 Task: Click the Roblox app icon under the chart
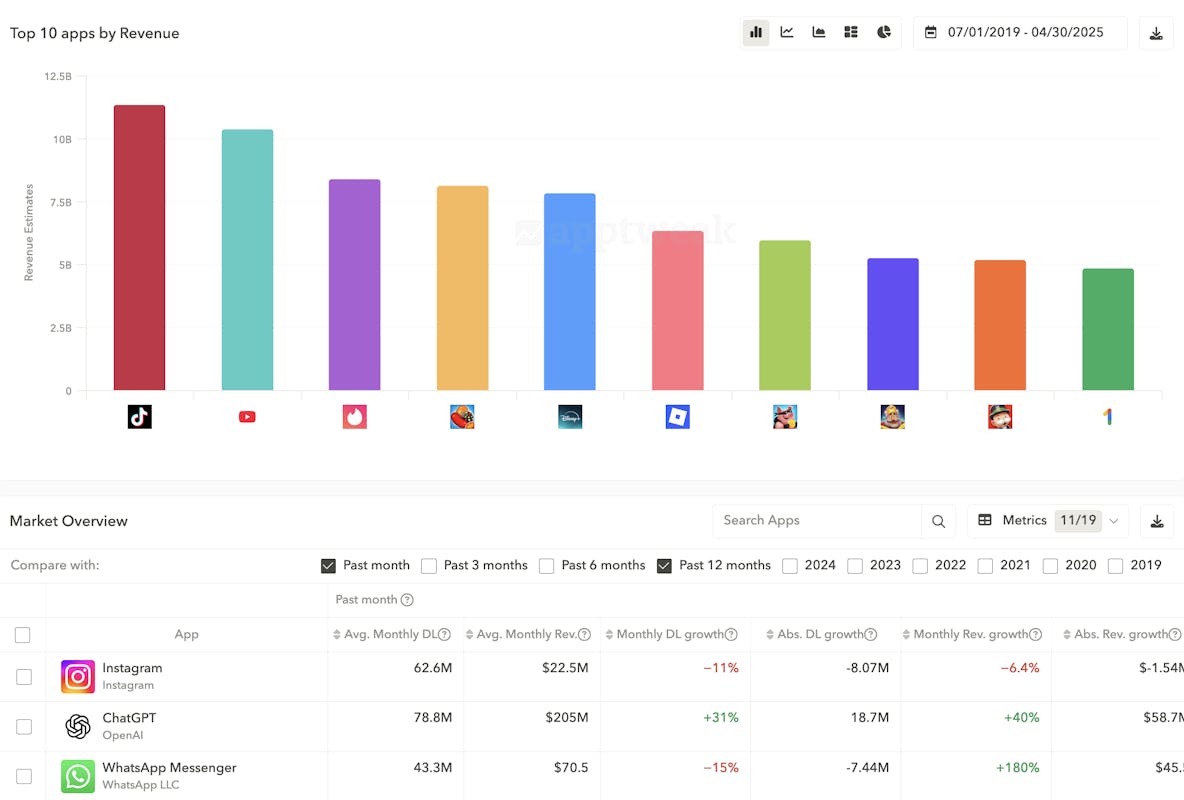677,416
